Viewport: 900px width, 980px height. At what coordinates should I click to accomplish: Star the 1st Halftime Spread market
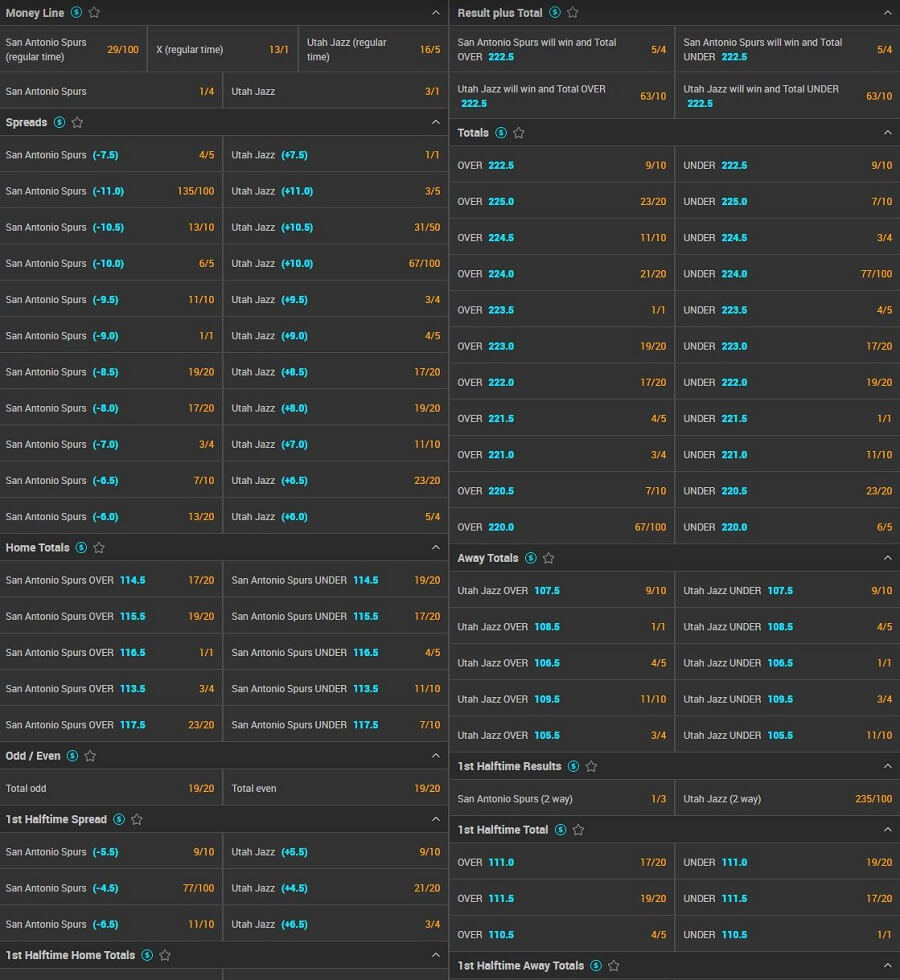(137, 819)
